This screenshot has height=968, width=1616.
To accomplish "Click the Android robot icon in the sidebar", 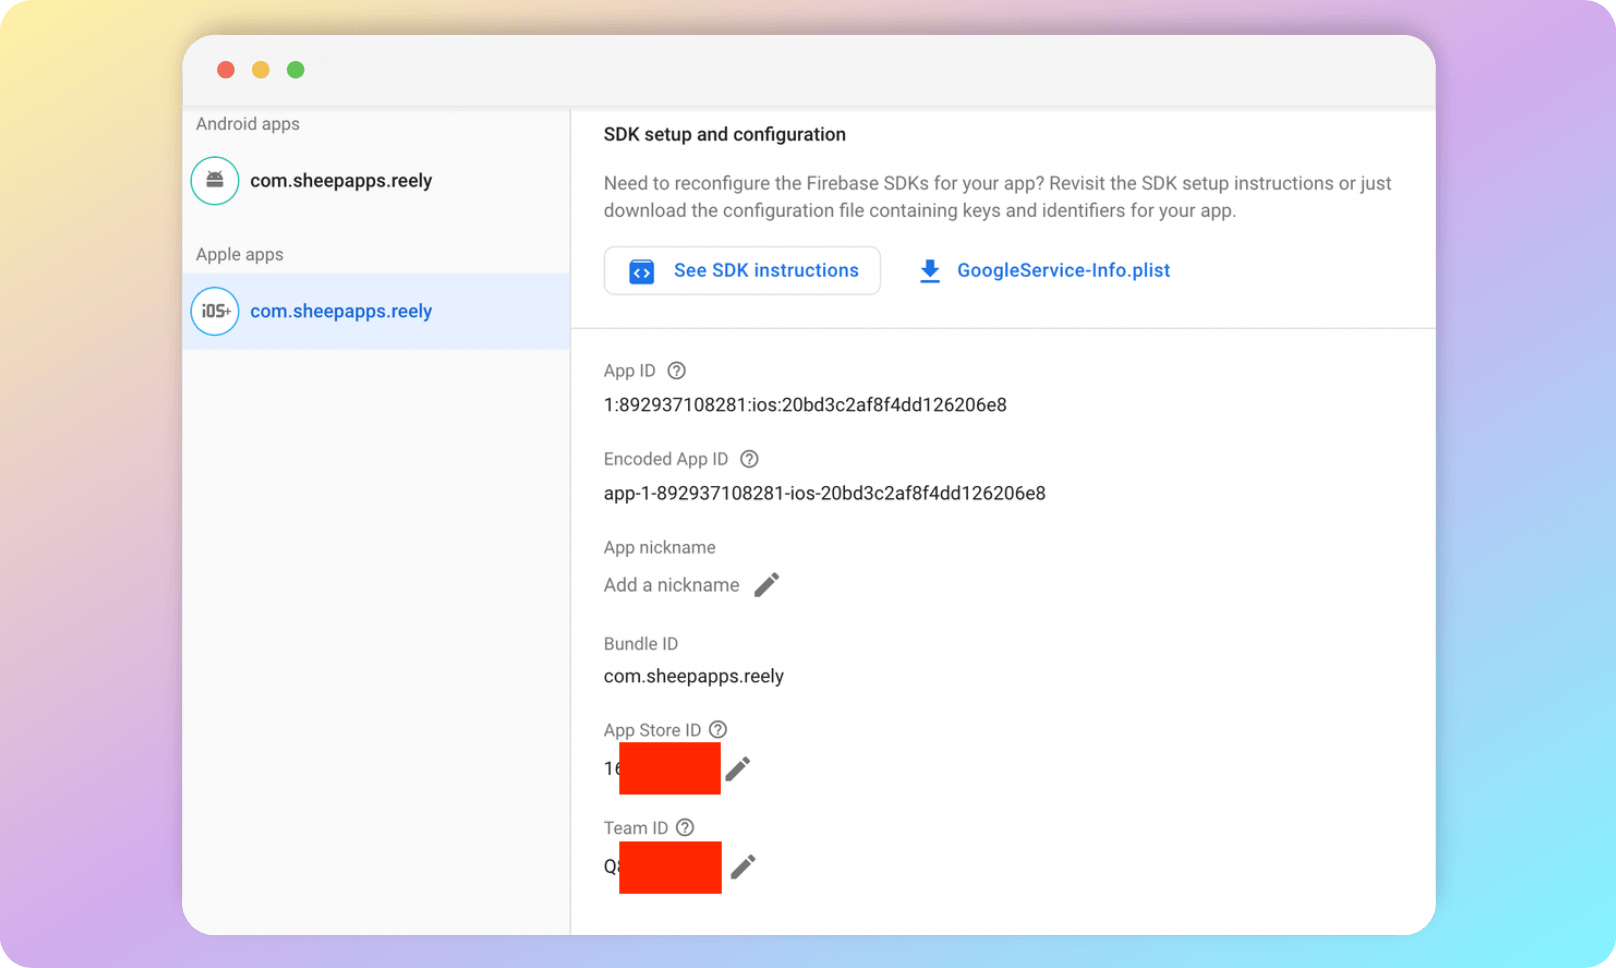I will (x=215, y=181).
